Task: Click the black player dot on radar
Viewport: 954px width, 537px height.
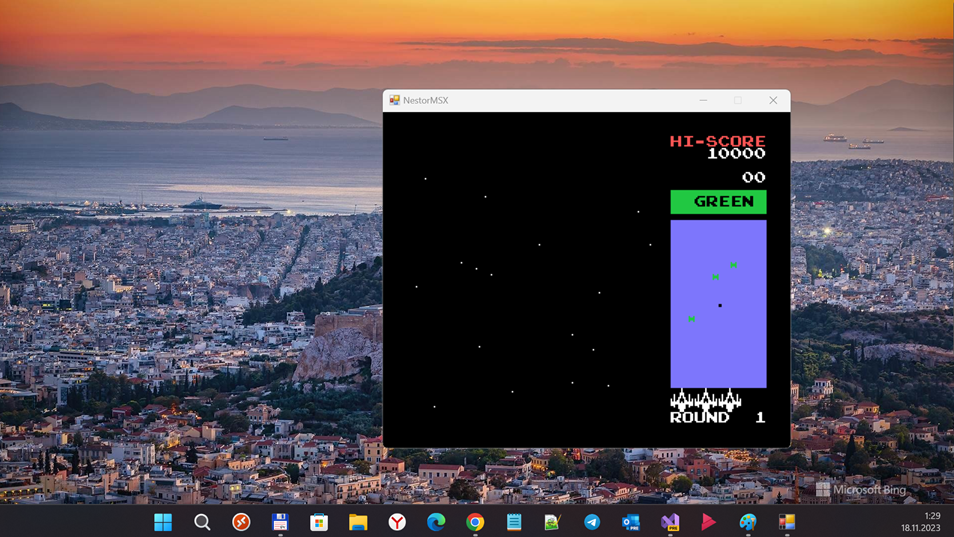Action: point(720,305)
